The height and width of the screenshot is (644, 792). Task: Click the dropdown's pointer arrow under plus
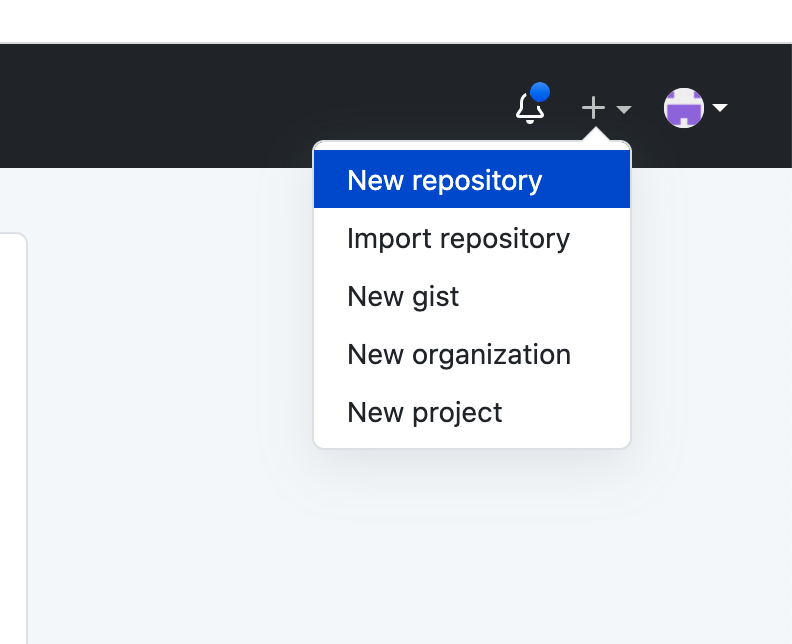[594, 135]
